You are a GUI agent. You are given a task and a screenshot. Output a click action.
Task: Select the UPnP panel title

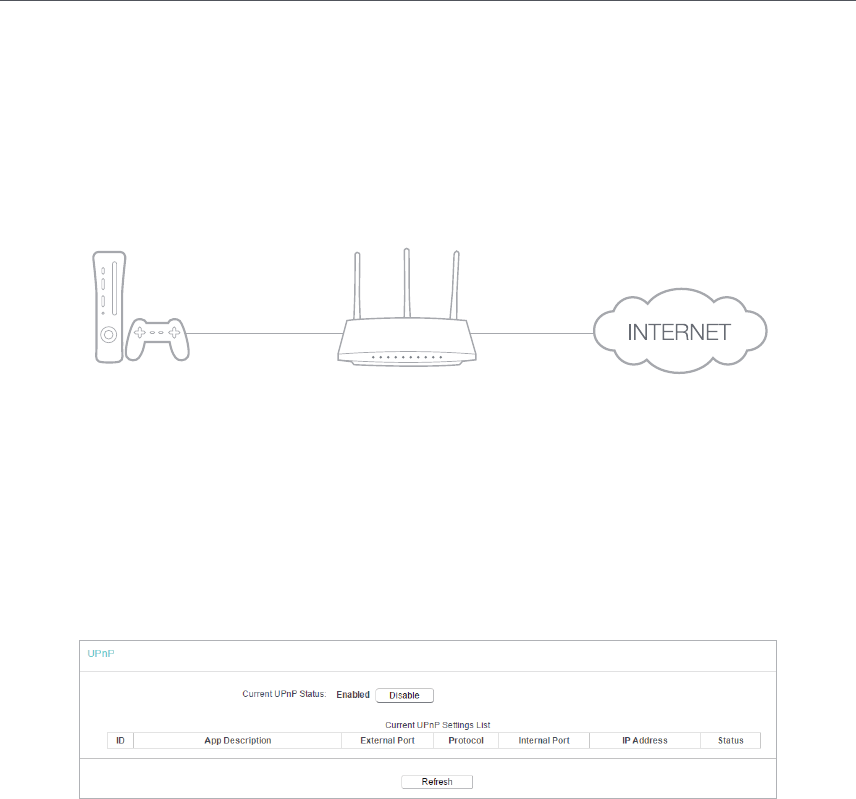101,653
